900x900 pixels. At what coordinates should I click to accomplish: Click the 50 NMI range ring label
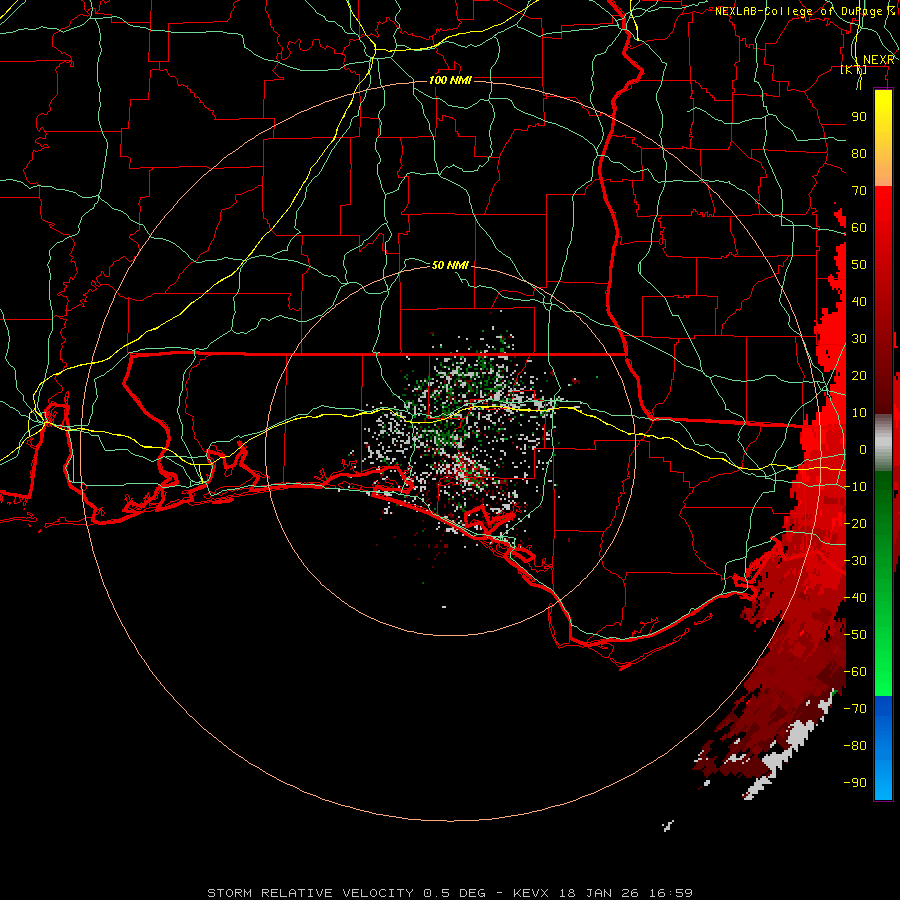click(450, 265)
